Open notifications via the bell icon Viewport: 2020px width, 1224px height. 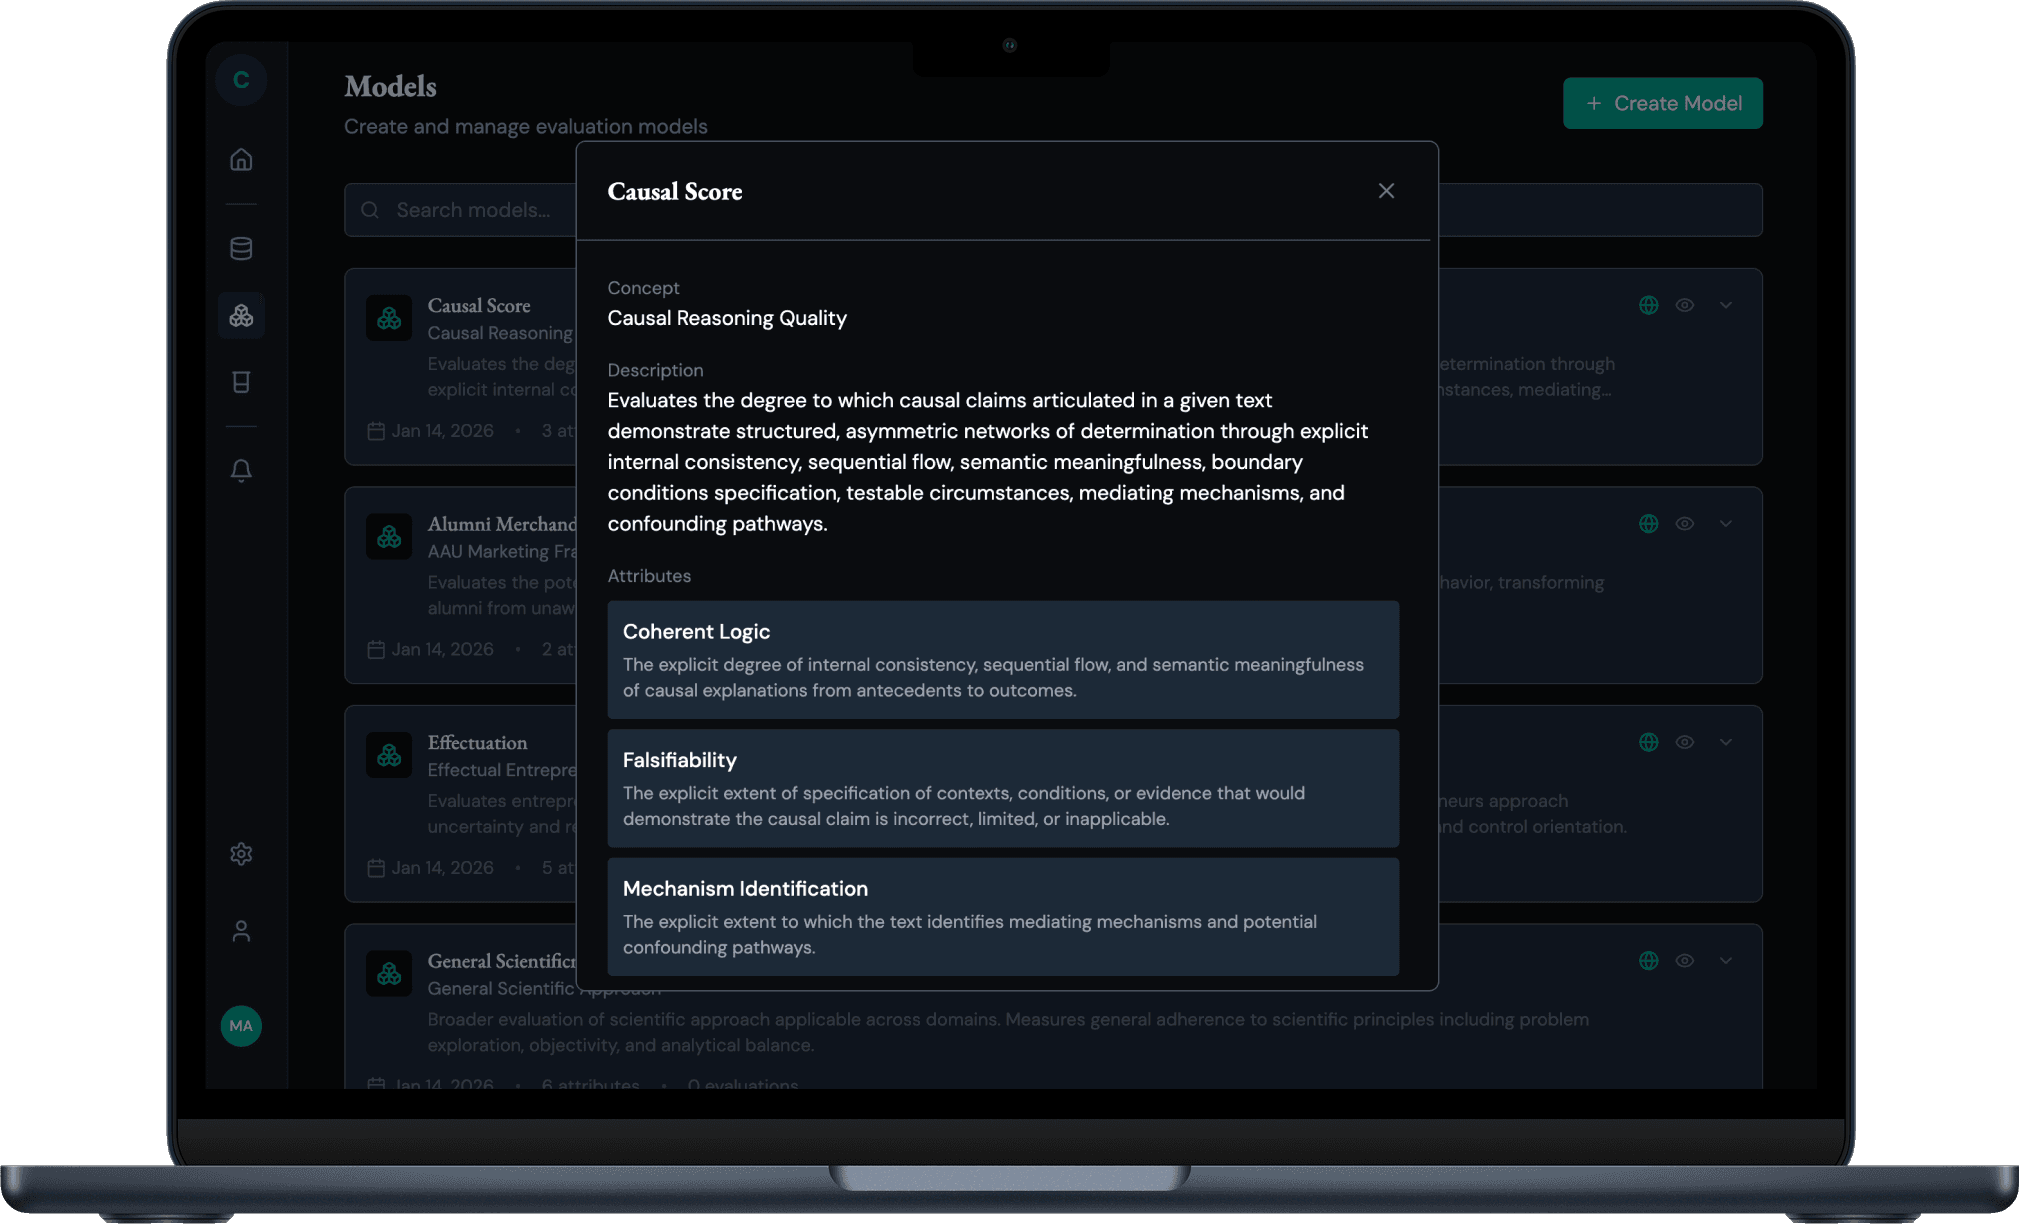241,470
